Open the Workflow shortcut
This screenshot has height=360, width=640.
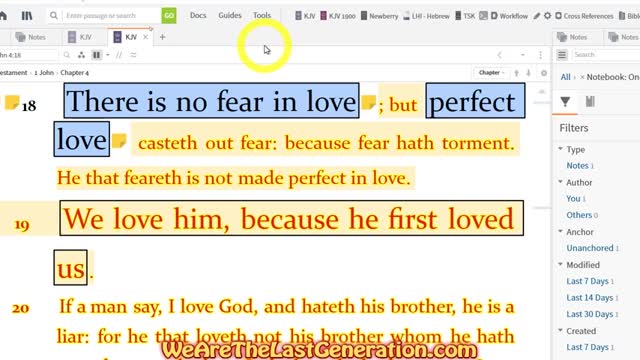coord(509,16)
